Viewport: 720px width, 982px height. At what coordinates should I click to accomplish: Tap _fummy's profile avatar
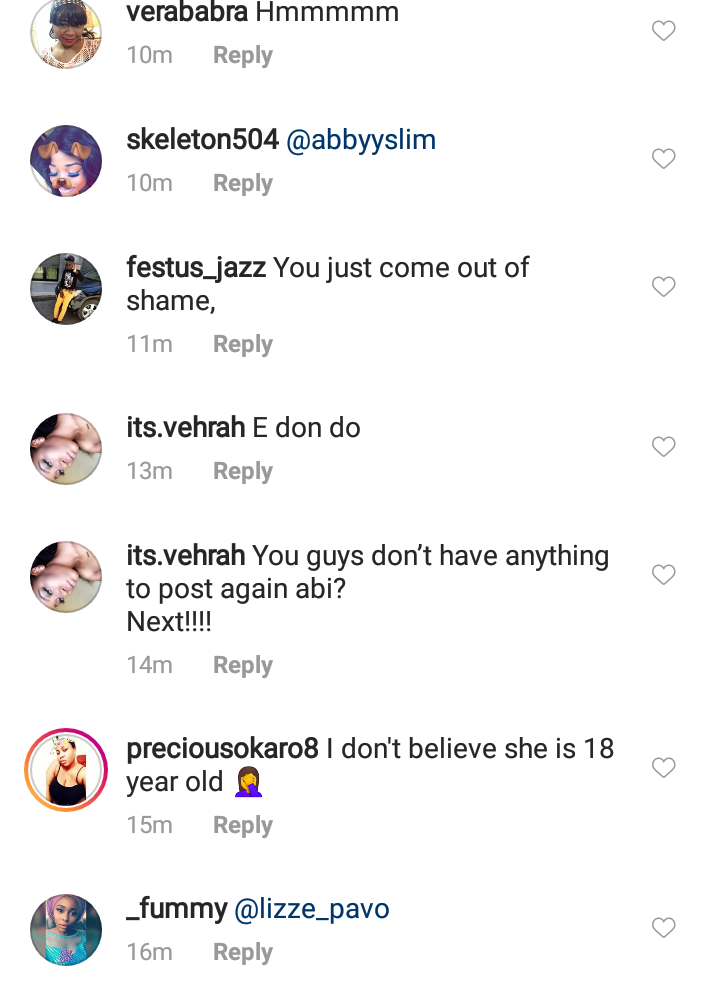click(x=66, y=929)
